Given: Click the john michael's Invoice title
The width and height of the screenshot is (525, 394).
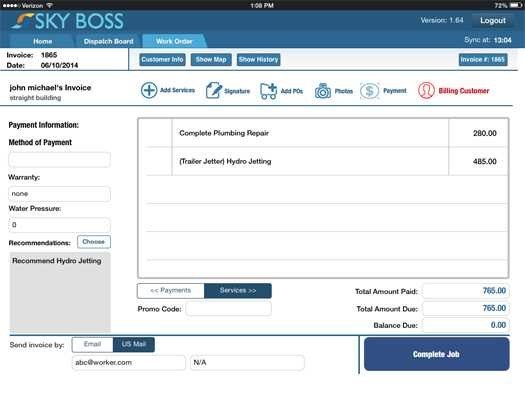Looking at the screenshot, I should (x=50, y=88).
